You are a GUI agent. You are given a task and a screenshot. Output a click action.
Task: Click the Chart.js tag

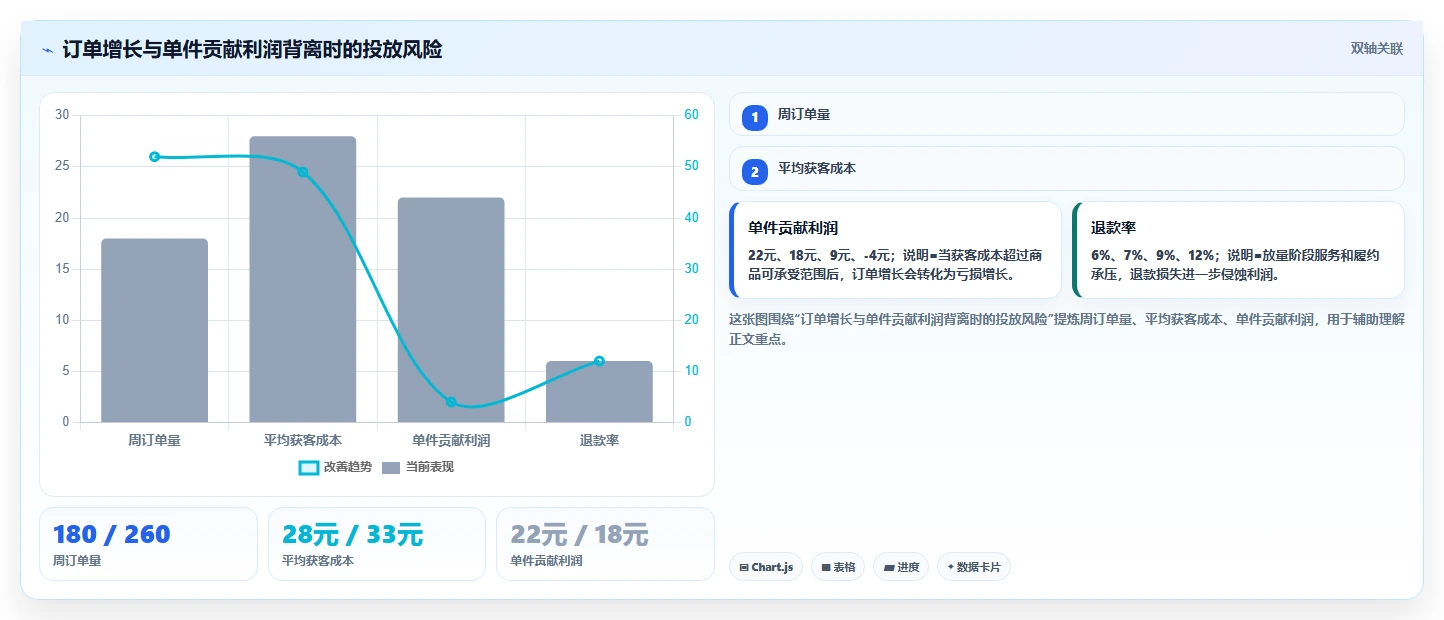click(x=766, y=567)
